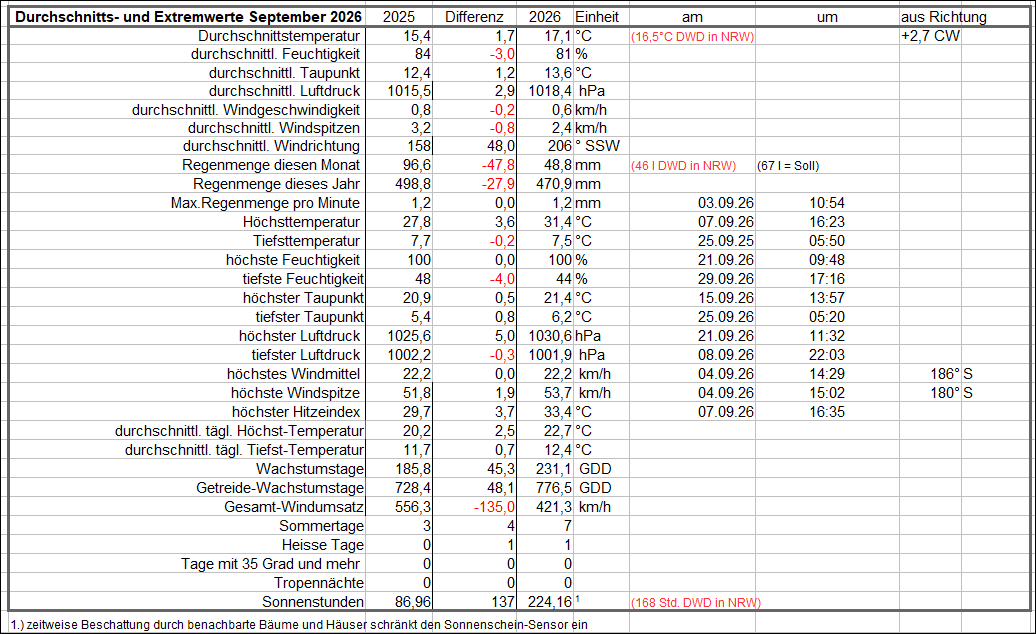The height and width of the screenshot is (634, 1036).
Task: Select the wind direction '186° S'
Action: click(951, 374)
